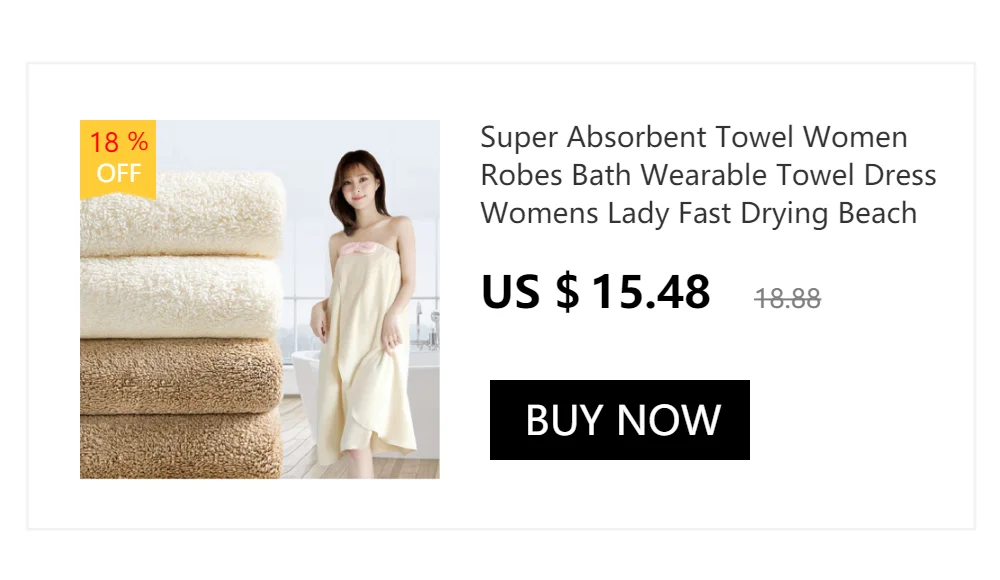Screen dimensions: 1000x580
Task: Click the title line 'Womens Lady Fast Drying Beach'
Action: click(x=698, y=213)
